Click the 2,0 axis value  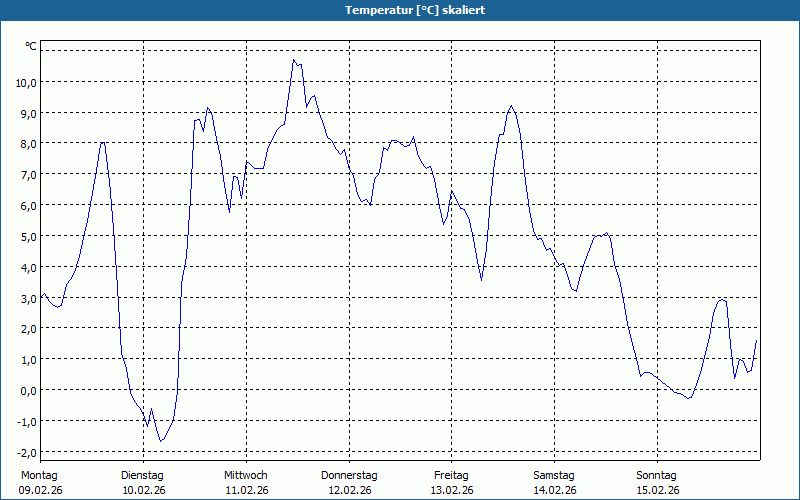(29, 330)
